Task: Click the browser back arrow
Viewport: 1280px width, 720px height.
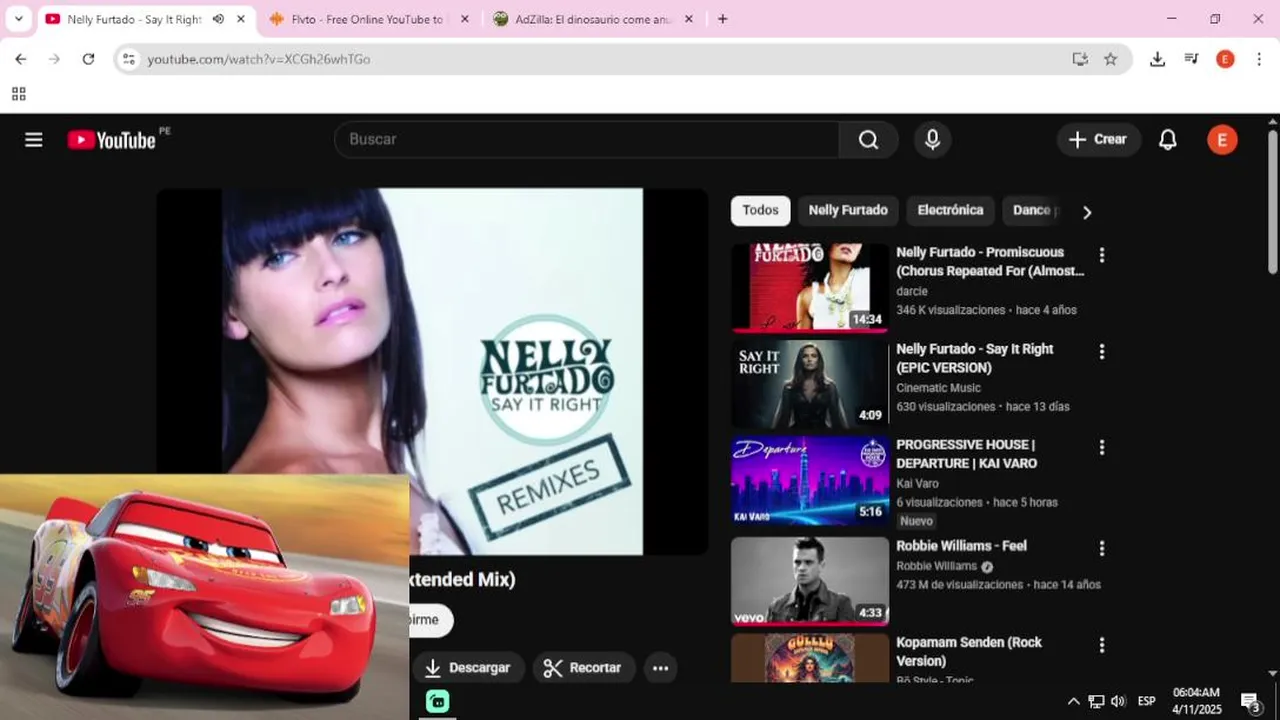Action: [21, 59]
